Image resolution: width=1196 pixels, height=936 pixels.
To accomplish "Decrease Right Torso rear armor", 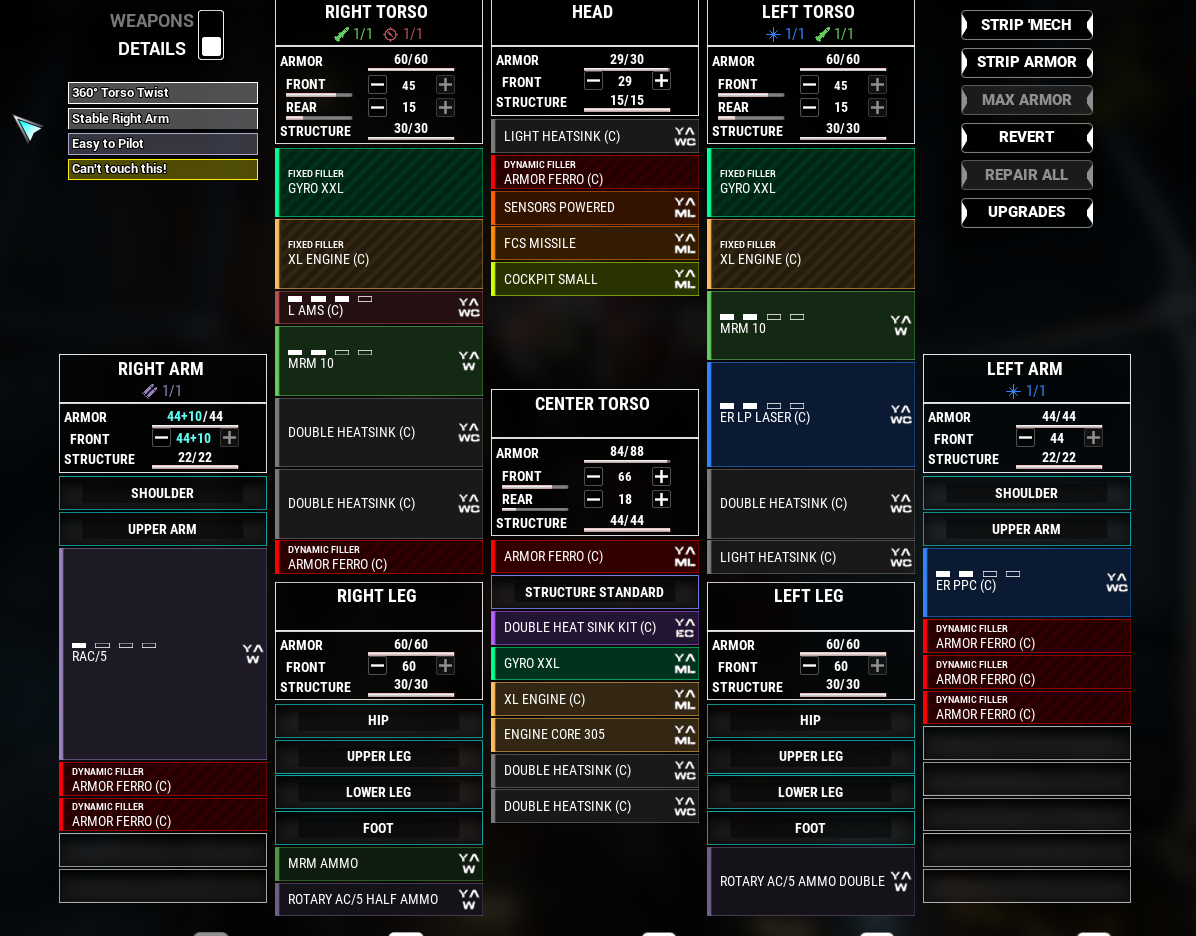I will pos(378,108).
